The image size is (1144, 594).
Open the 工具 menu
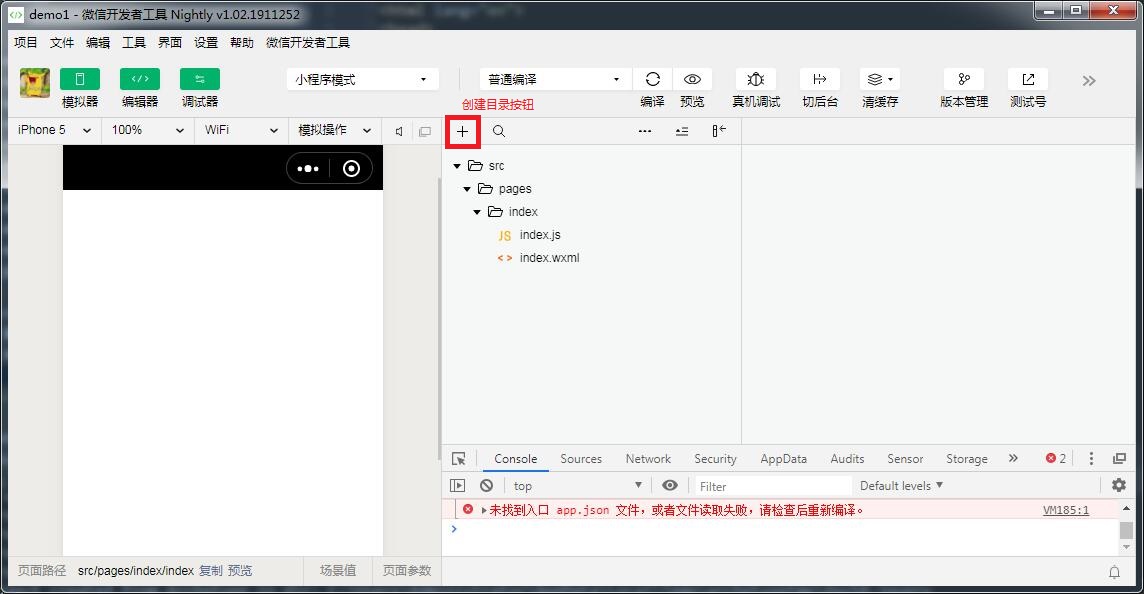tap(133, 42)
